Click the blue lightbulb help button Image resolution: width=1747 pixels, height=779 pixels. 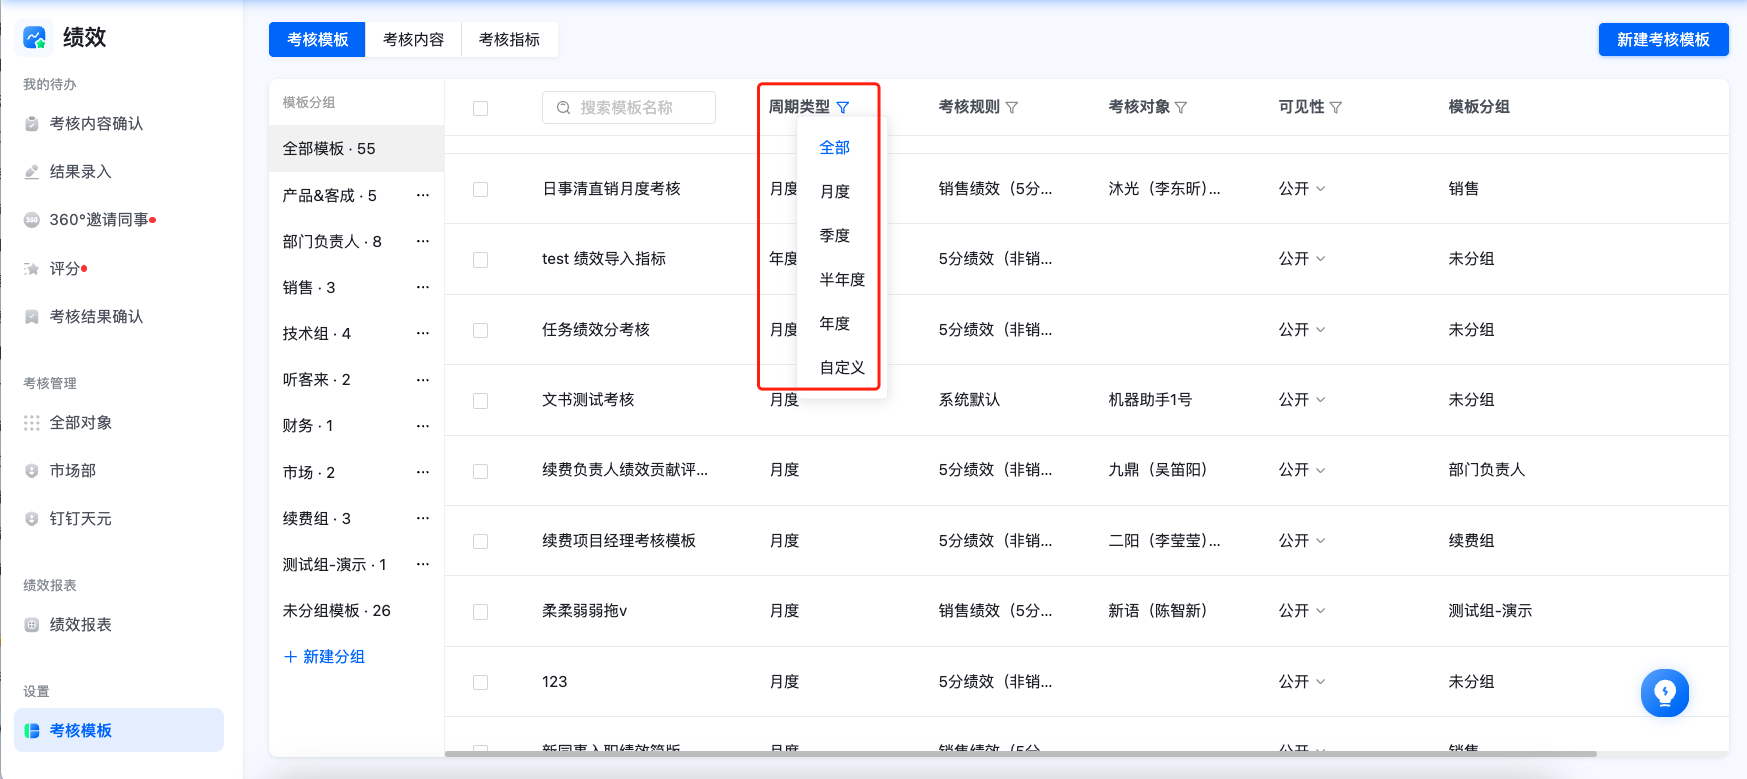click(x=1665, y=692)
